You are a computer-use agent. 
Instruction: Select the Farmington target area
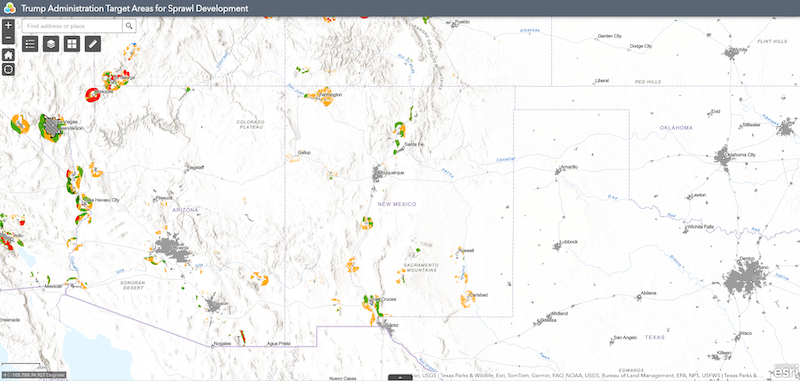[x=323, y=96]
